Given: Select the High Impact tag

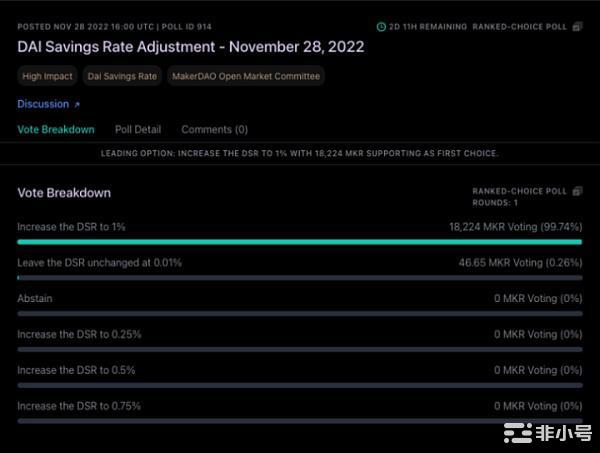Looking at the screenshot, I should pos(46,75).
